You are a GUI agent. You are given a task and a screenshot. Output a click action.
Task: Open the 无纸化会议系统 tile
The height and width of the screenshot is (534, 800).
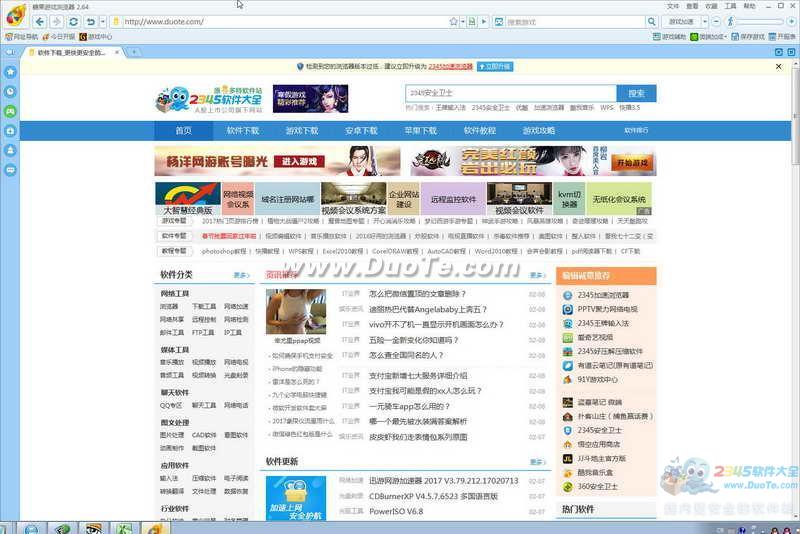[619, 199]
